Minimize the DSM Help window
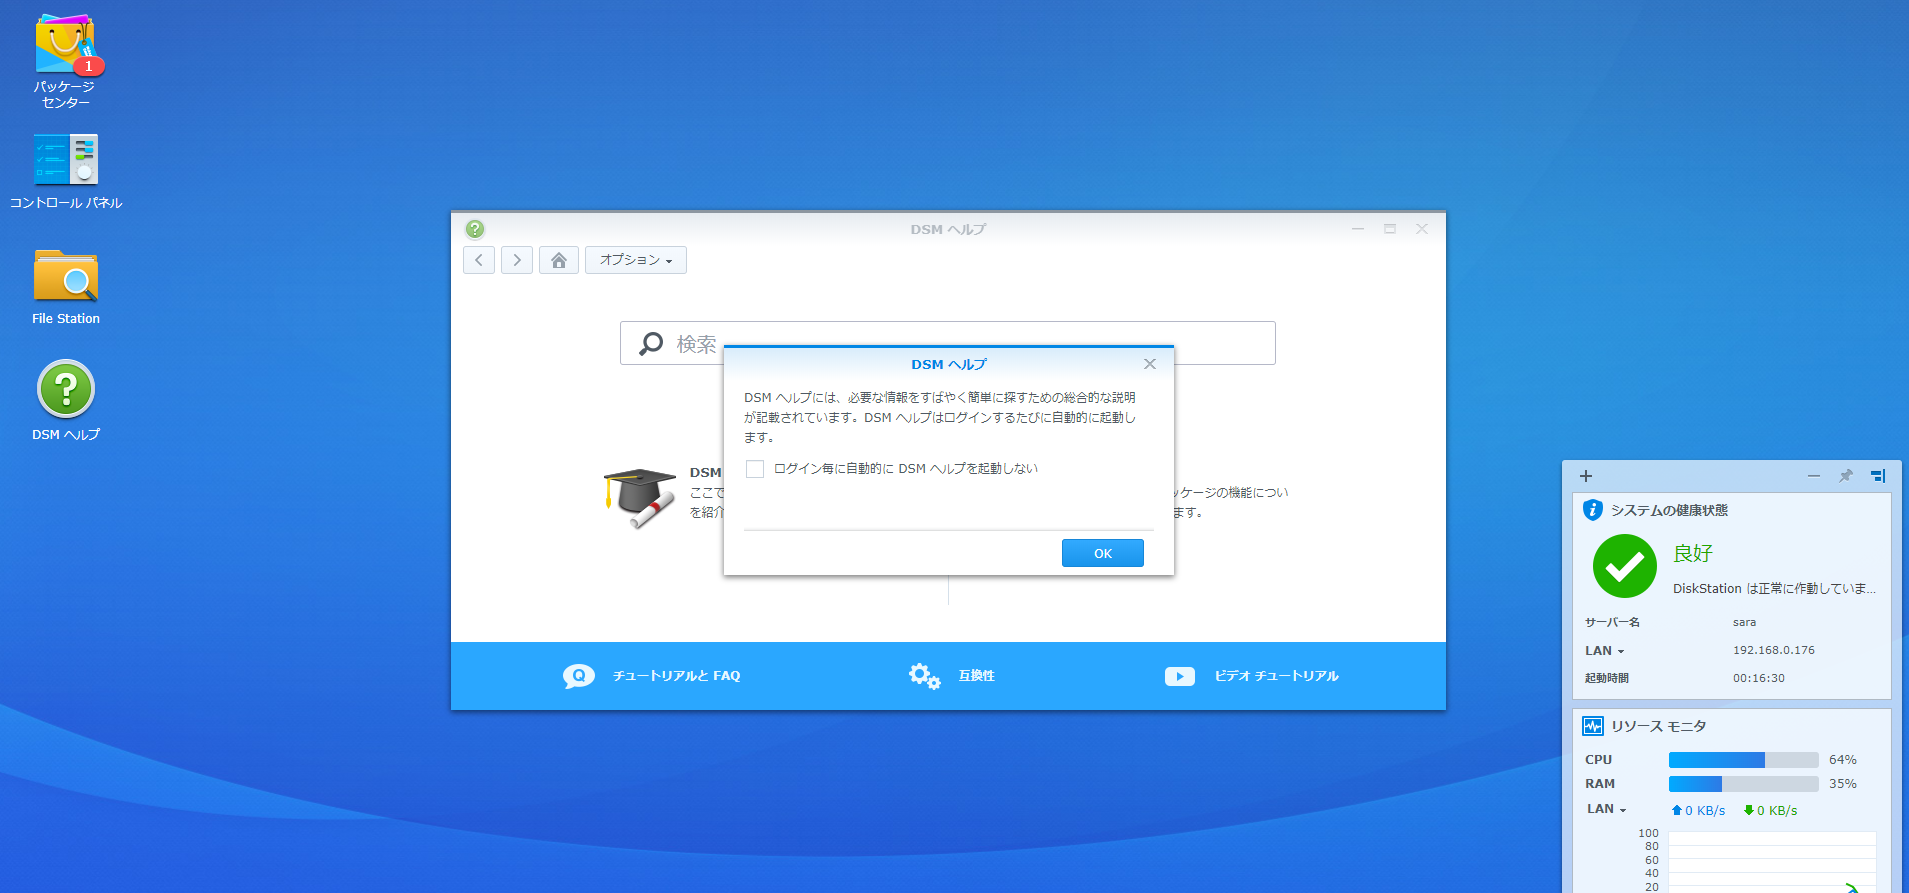 (1358, 229)
